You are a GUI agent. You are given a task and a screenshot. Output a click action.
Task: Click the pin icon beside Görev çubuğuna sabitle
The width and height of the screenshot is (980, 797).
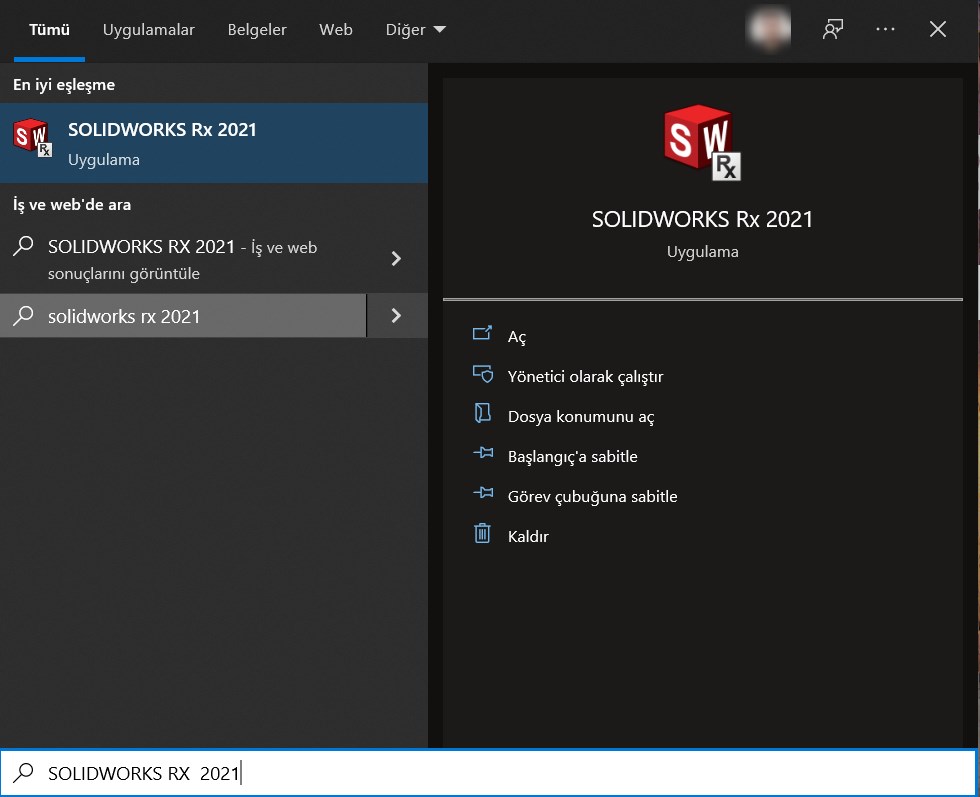pos(483,493)
